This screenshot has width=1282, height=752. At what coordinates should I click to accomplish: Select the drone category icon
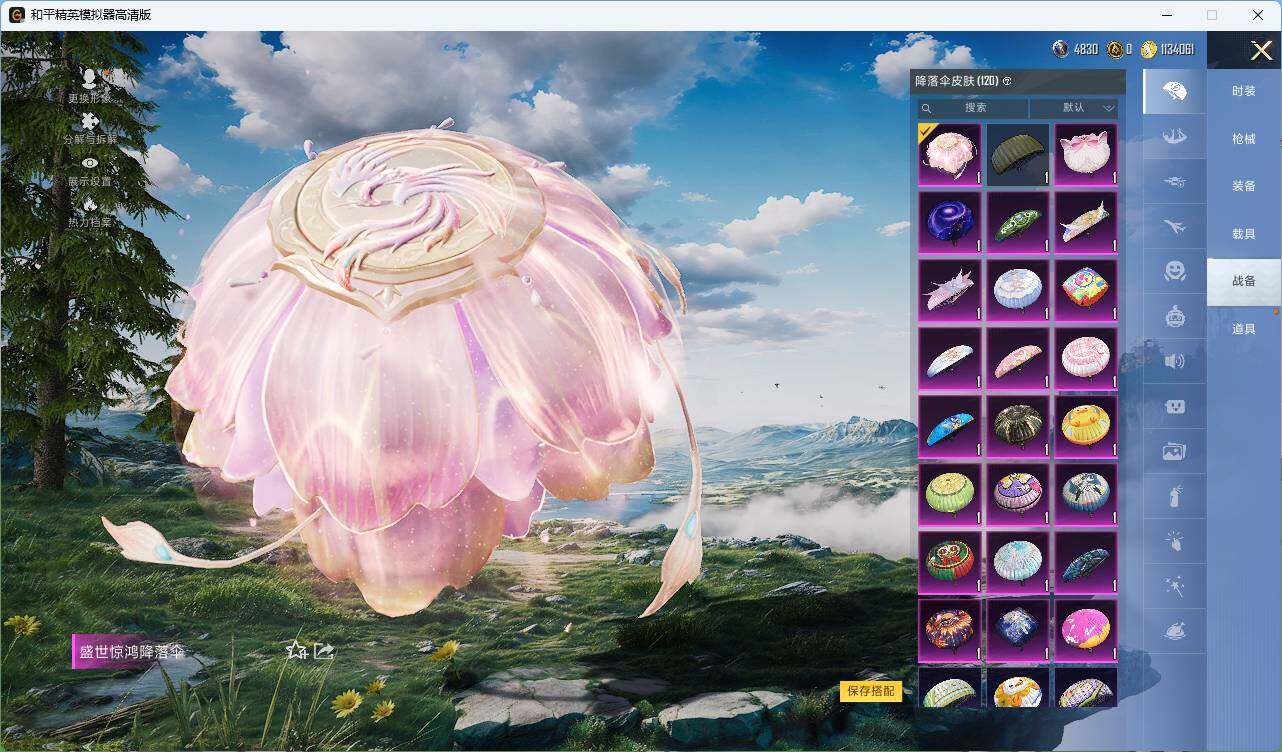(1174, 182)
